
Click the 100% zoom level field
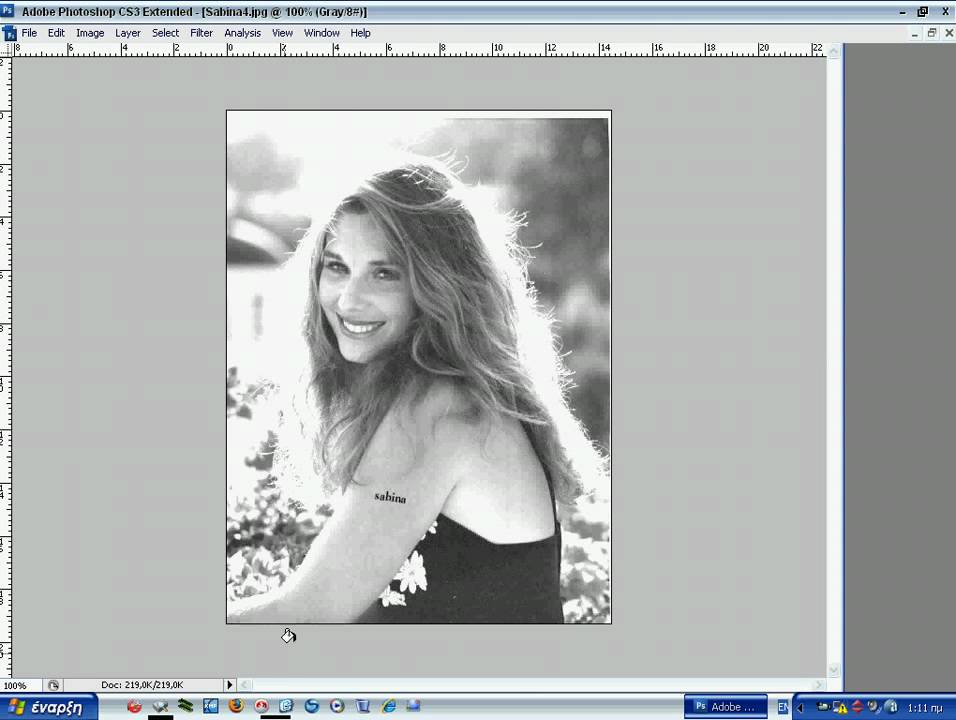point(16,685)
